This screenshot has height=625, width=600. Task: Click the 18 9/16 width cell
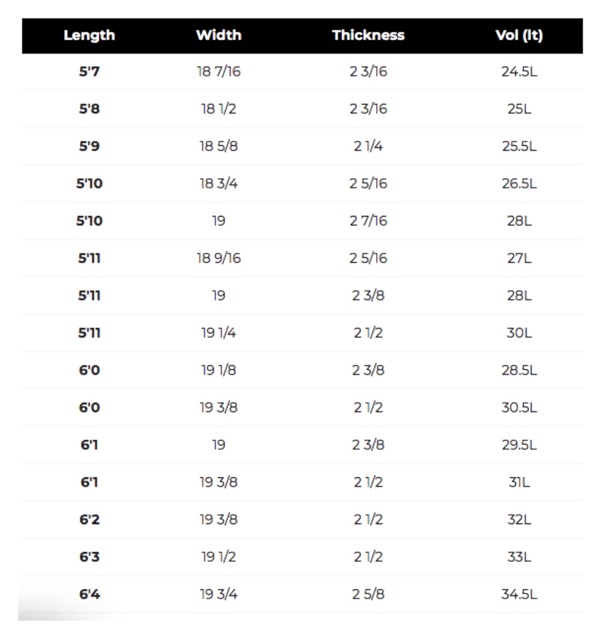point(218,258)
